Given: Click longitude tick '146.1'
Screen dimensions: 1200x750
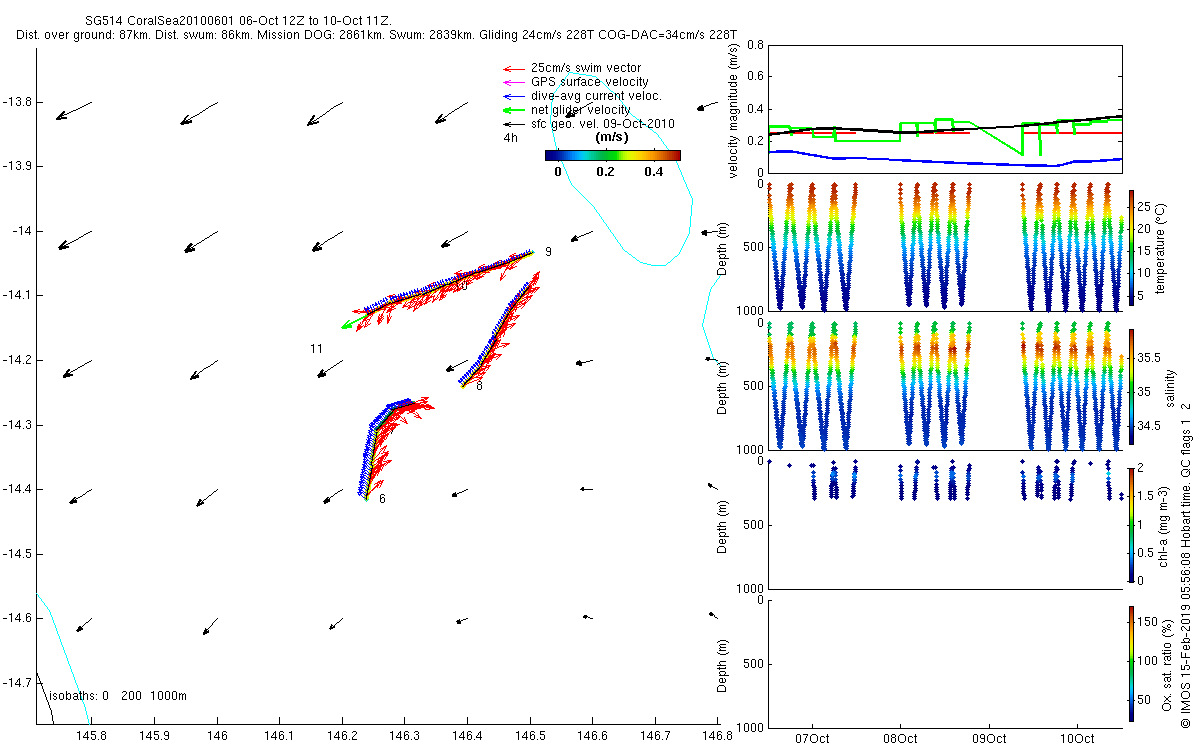Looking at the screenshot, I should point(280,736).
